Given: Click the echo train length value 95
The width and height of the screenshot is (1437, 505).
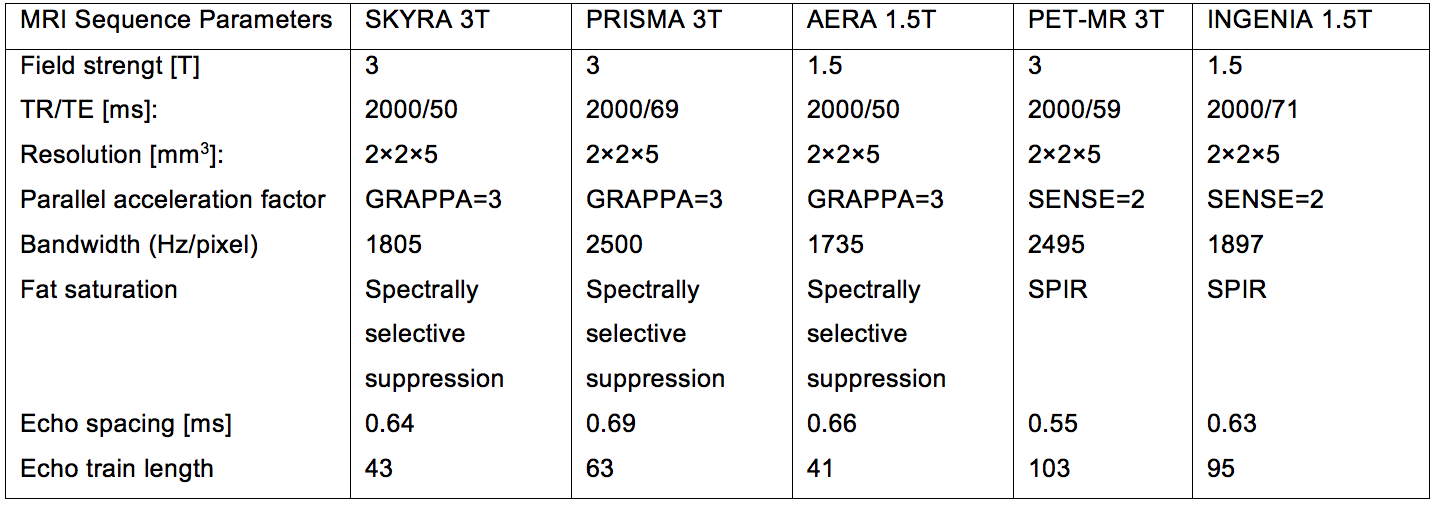Looking at the screenshot, I should pos(1221,468).
